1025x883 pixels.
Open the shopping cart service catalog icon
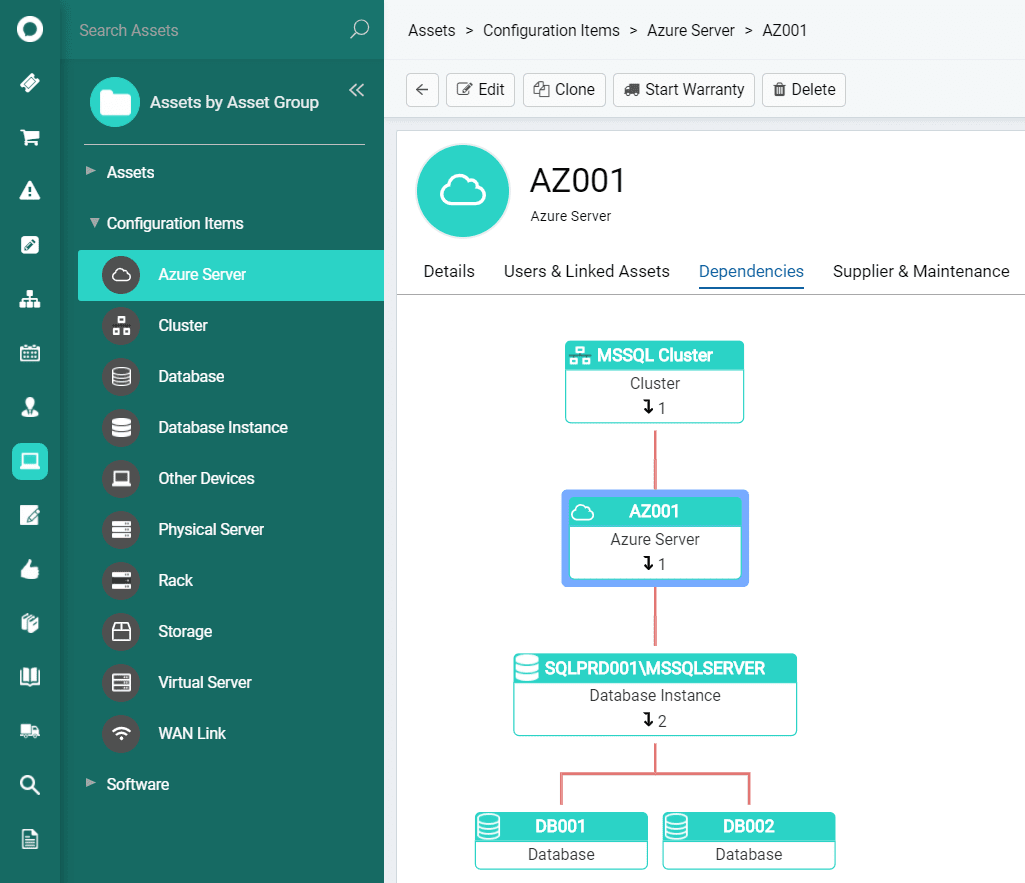29,137
